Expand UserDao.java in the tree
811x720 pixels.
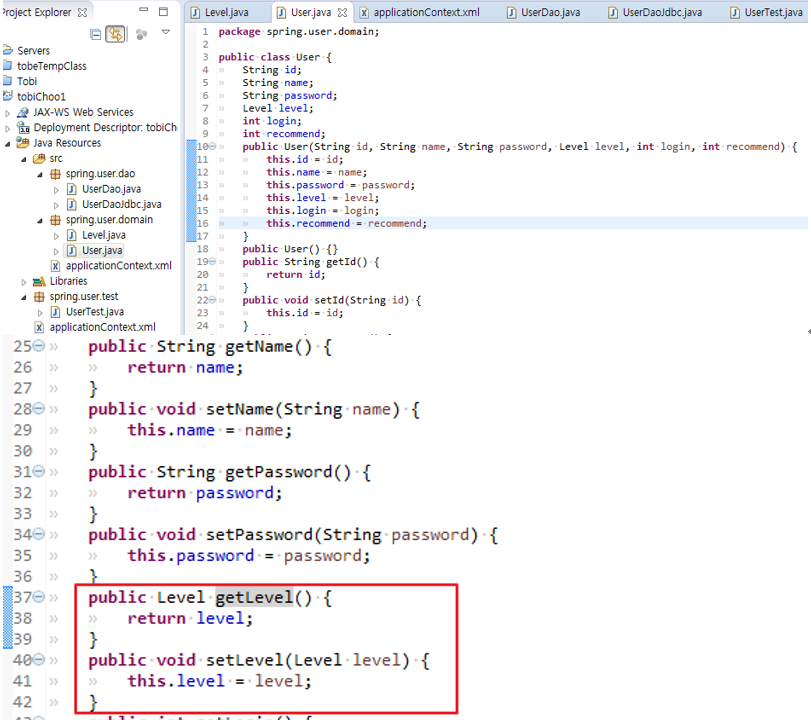(56, 190)
